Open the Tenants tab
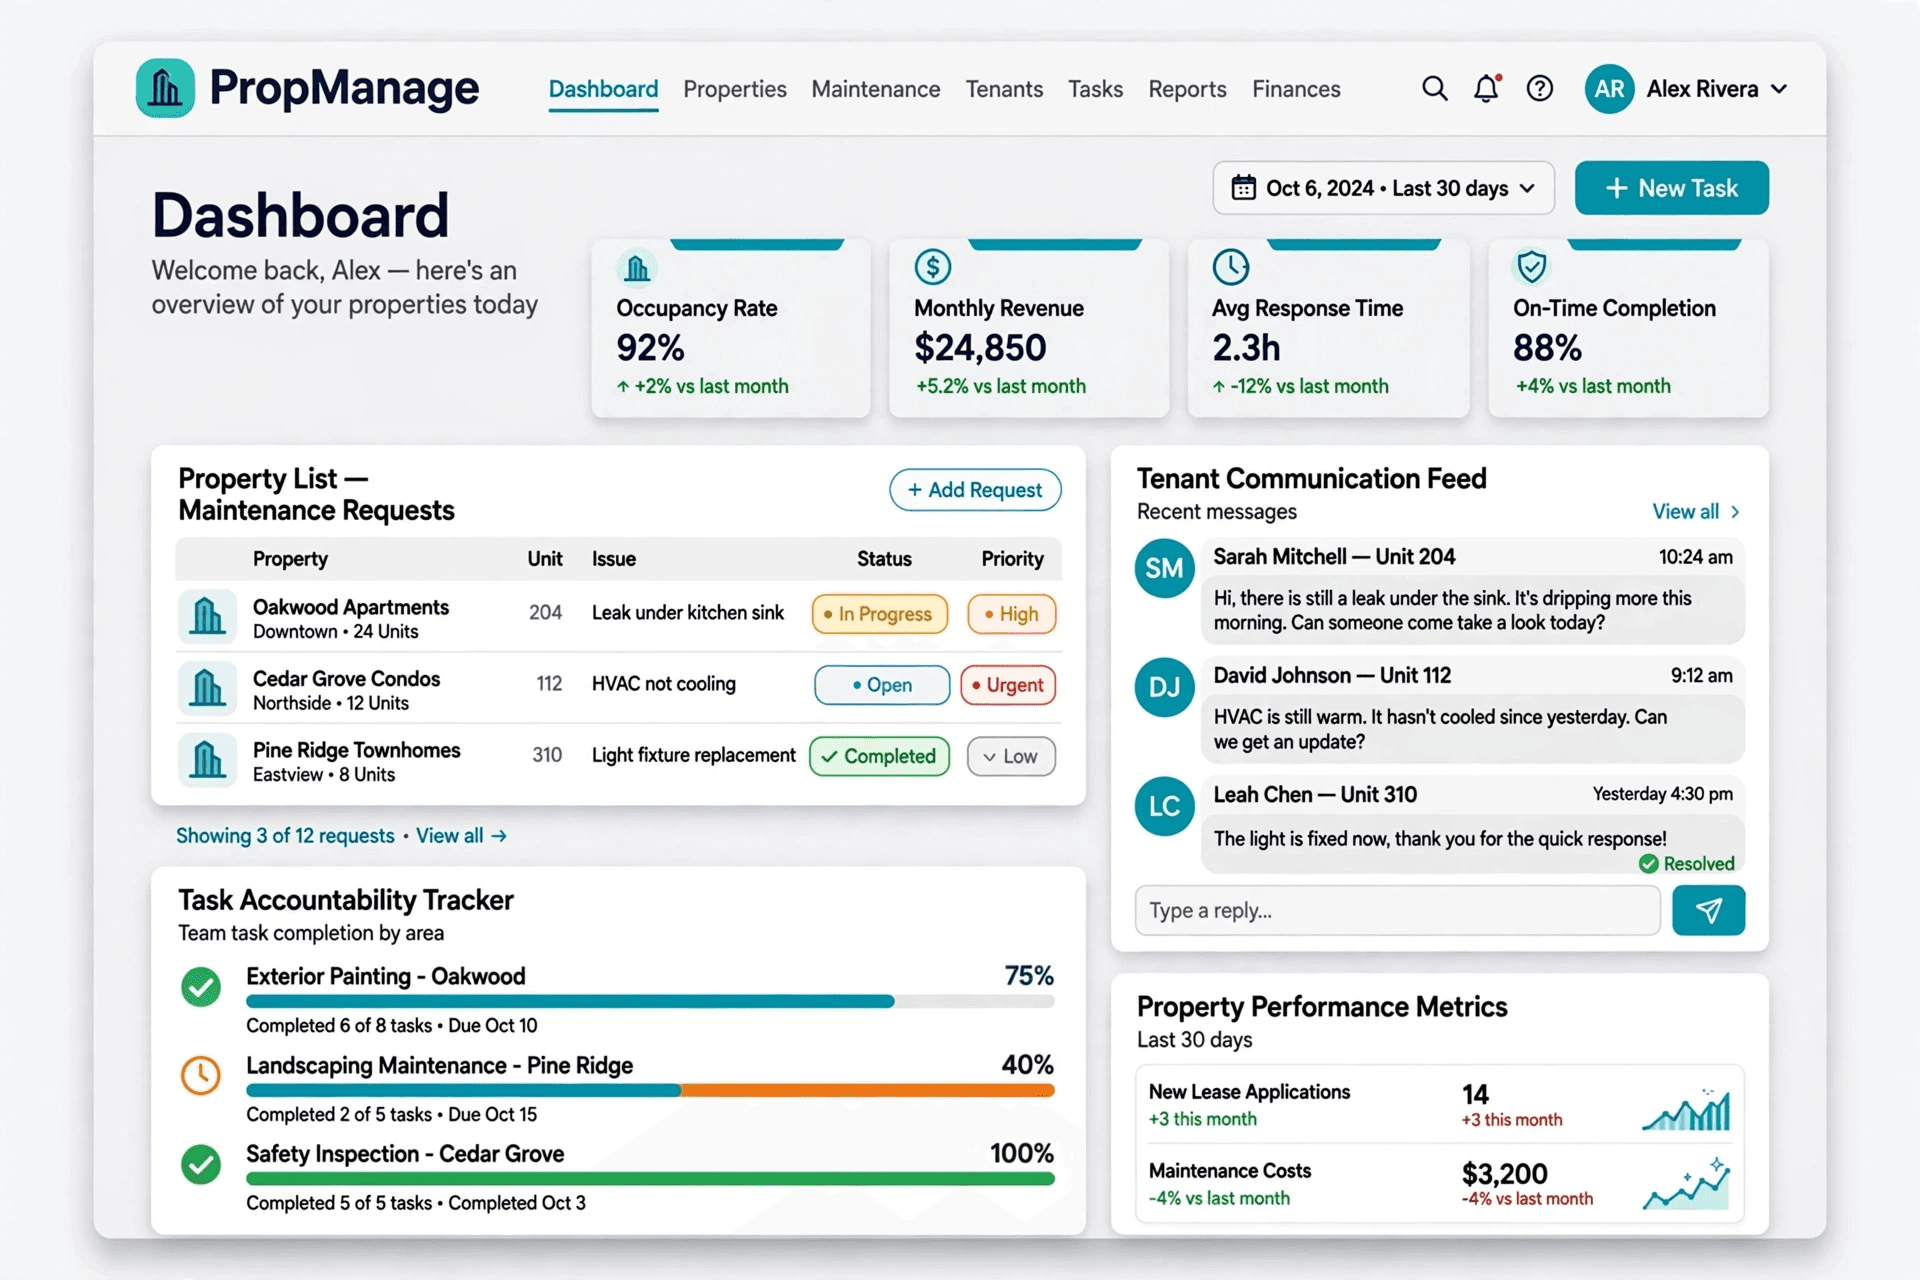This screenshot has height=1280, width=1920. click(x=1004, y=89)
